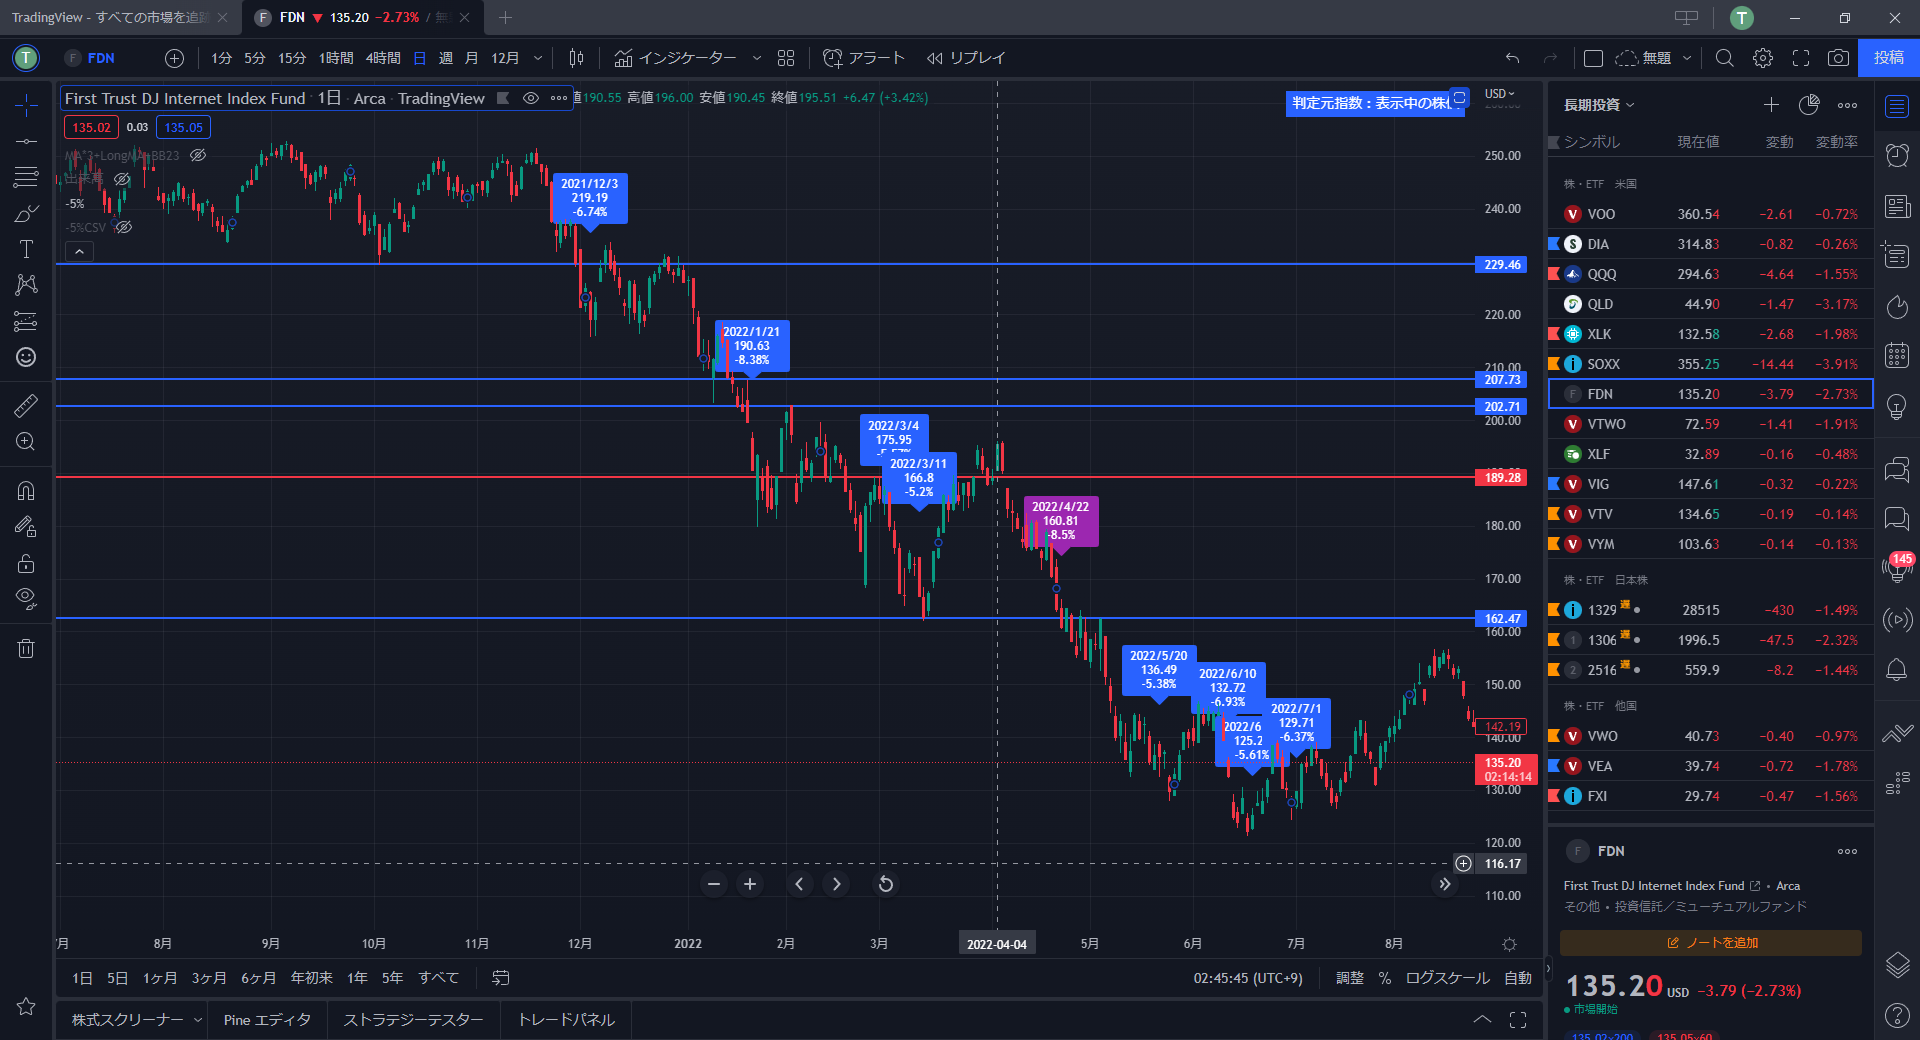Open the alert creation tool (アラート)
This screenshot has width=1920, height=1040.
coord(864,58)
